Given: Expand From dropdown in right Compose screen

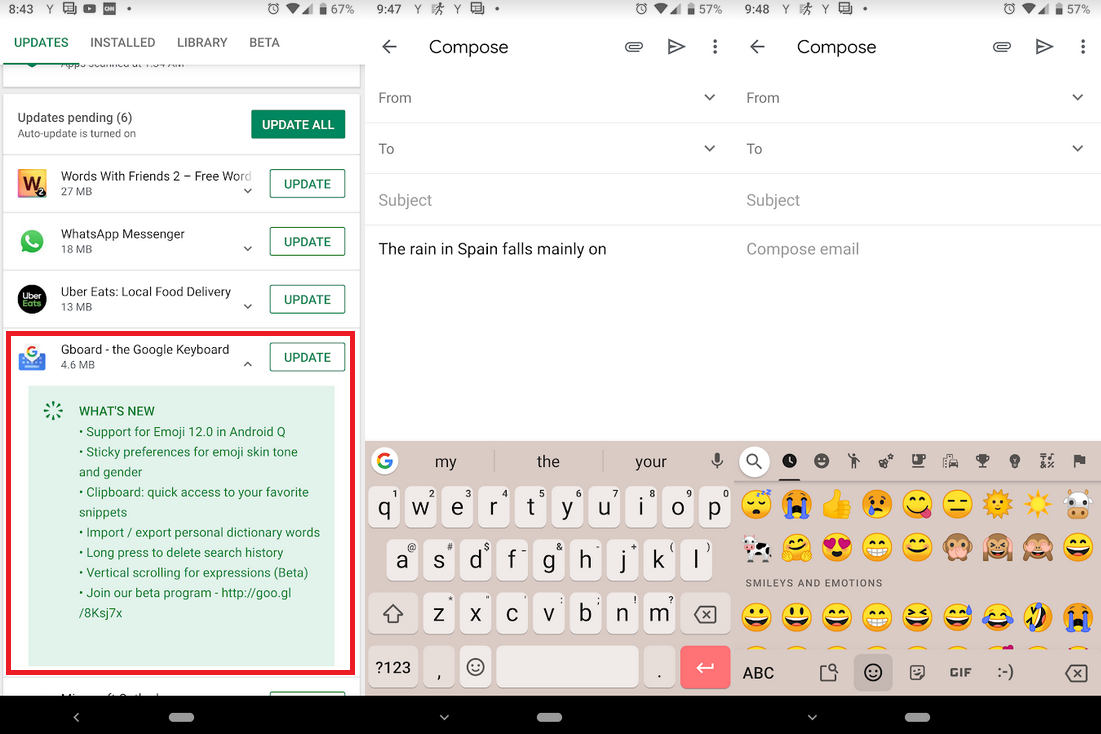Looking at the screenshot, I should pyautogui.click(x=1078, y=98).
